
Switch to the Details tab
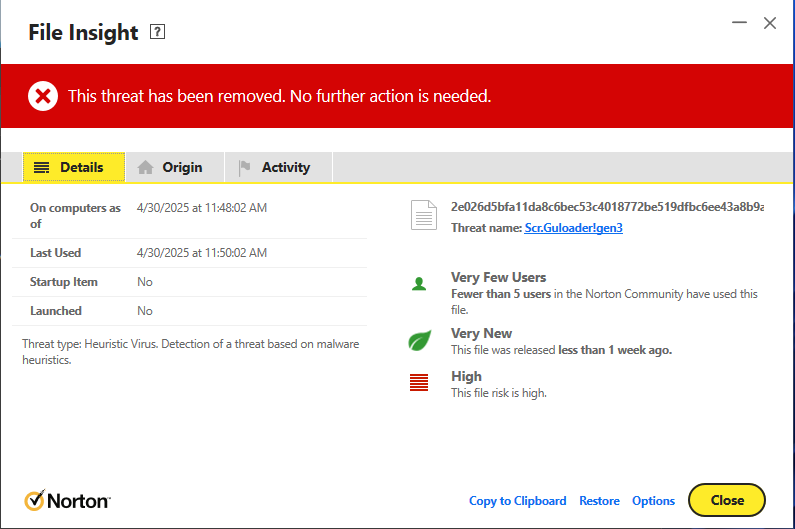[x=74, y=167]
